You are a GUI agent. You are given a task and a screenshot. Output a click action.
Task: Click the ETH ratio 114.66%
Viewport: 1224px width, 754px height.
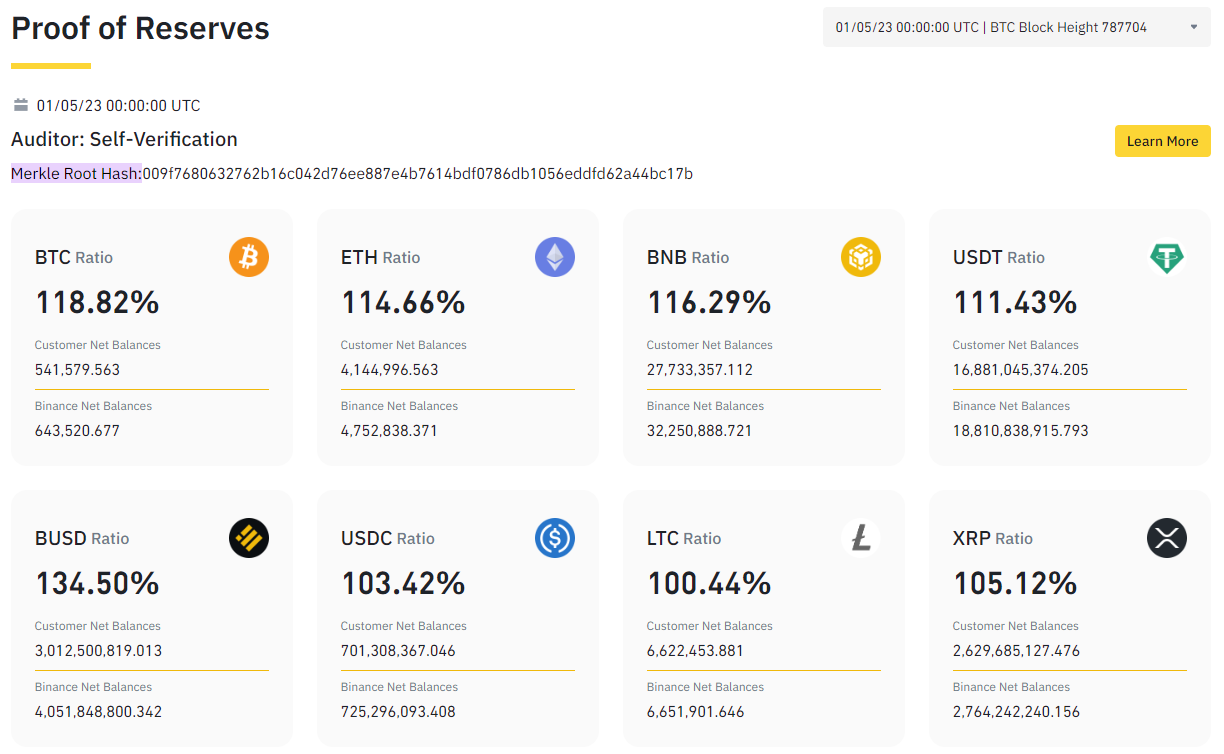pyautogui.click(x=403, y=302)
